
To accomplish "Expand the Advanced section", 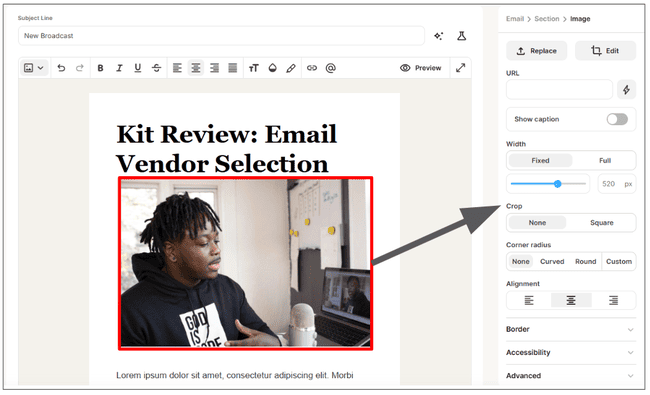I will (571, 376).
